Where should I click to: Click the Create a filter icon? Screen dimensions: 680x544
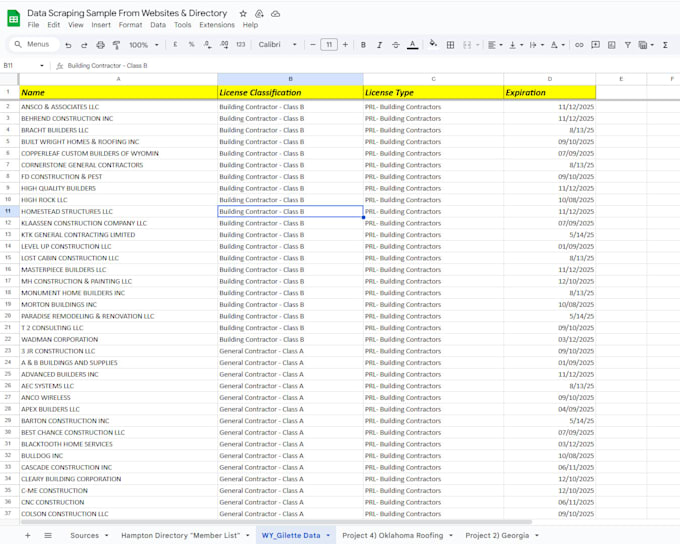[628, 45]
